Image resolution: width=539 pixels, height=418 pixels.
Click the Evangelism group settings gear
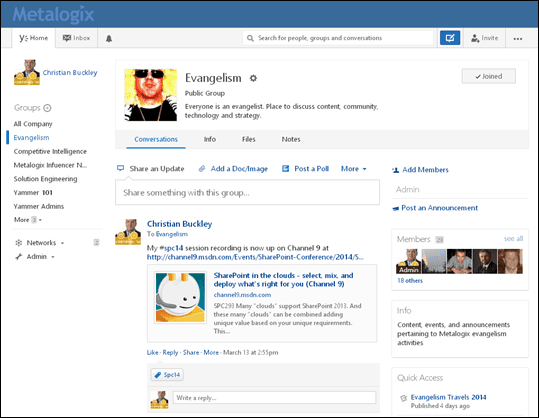click(253, 78)
